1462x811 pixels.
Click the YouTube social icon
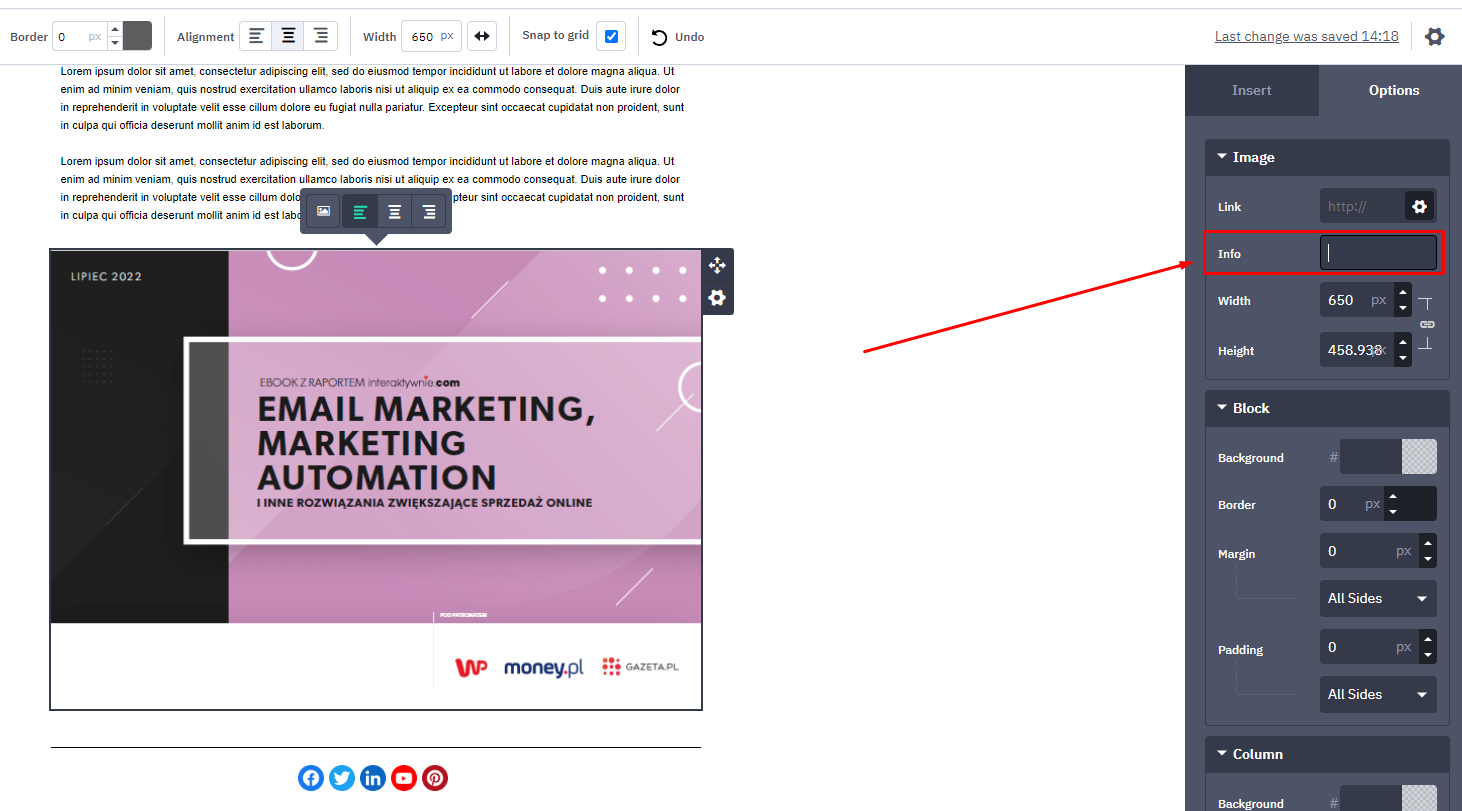404,778
